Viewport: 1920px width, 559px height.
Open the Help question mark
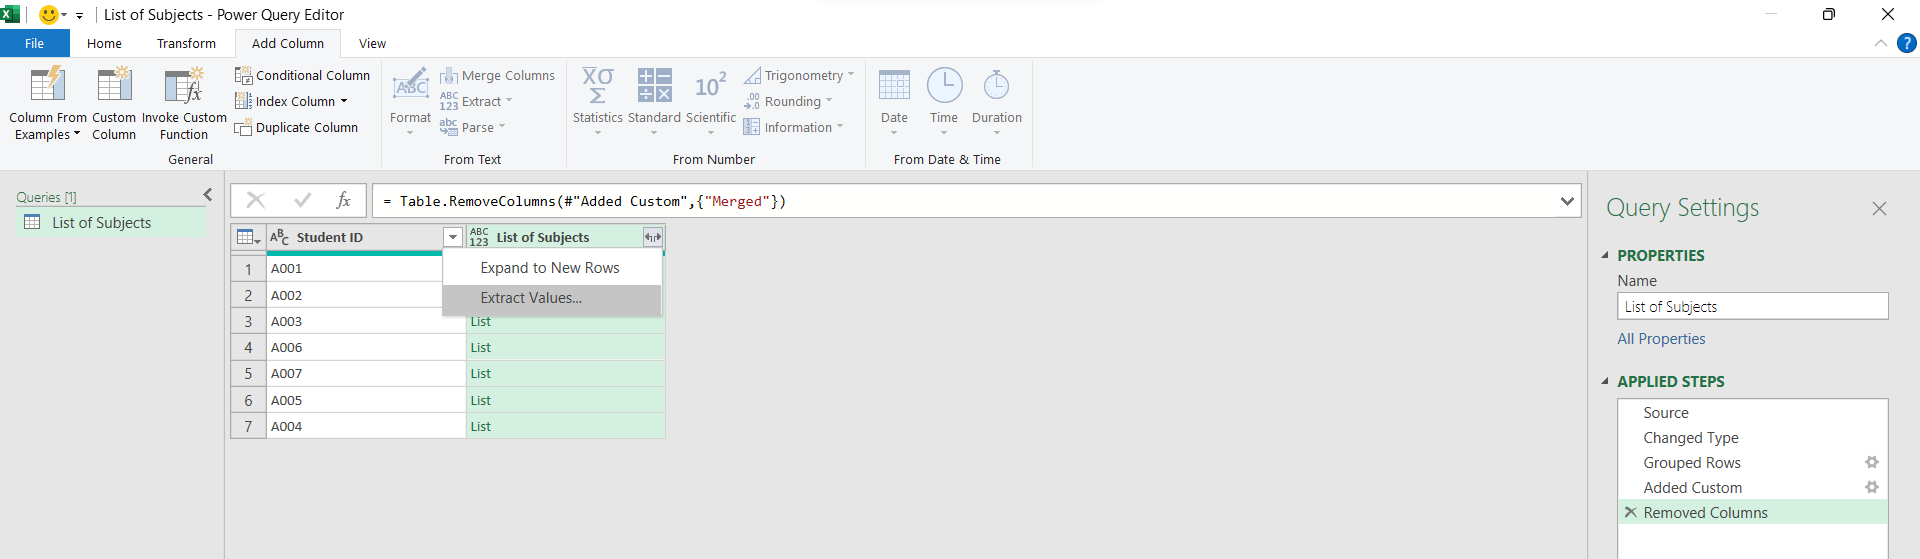coord(1906,43)
